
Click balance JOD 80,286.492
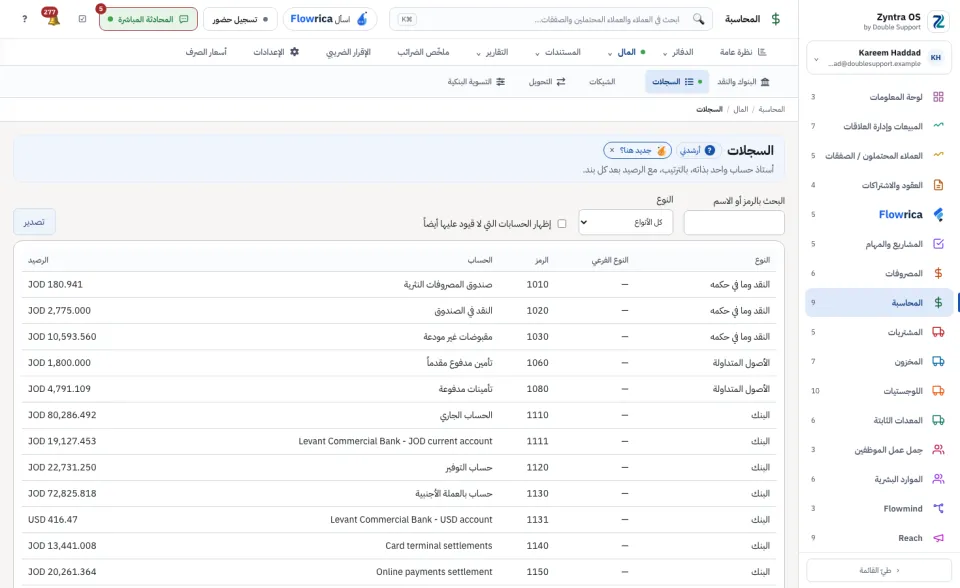(62, 415)
